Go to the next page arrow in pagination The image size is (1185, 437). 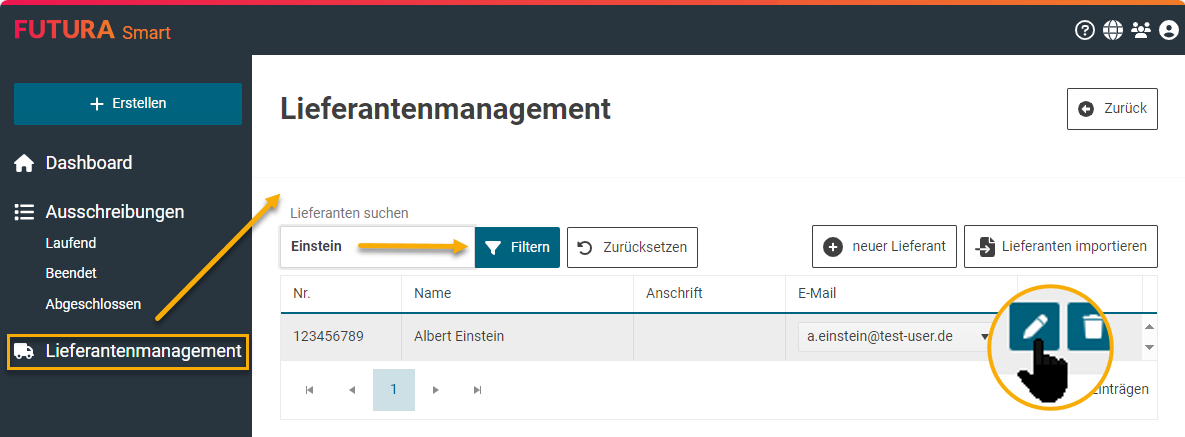click(435, 390)
